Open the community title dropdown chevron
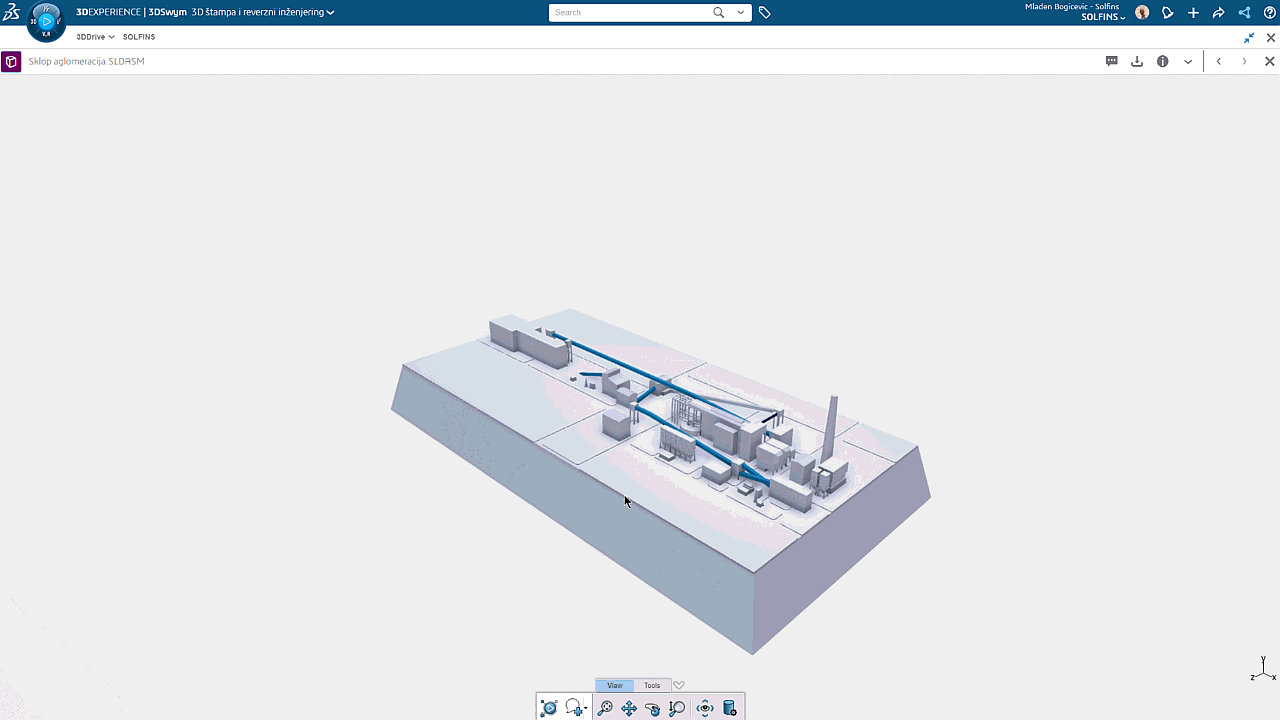1280x720 pixels. click(x=331, y=13)
